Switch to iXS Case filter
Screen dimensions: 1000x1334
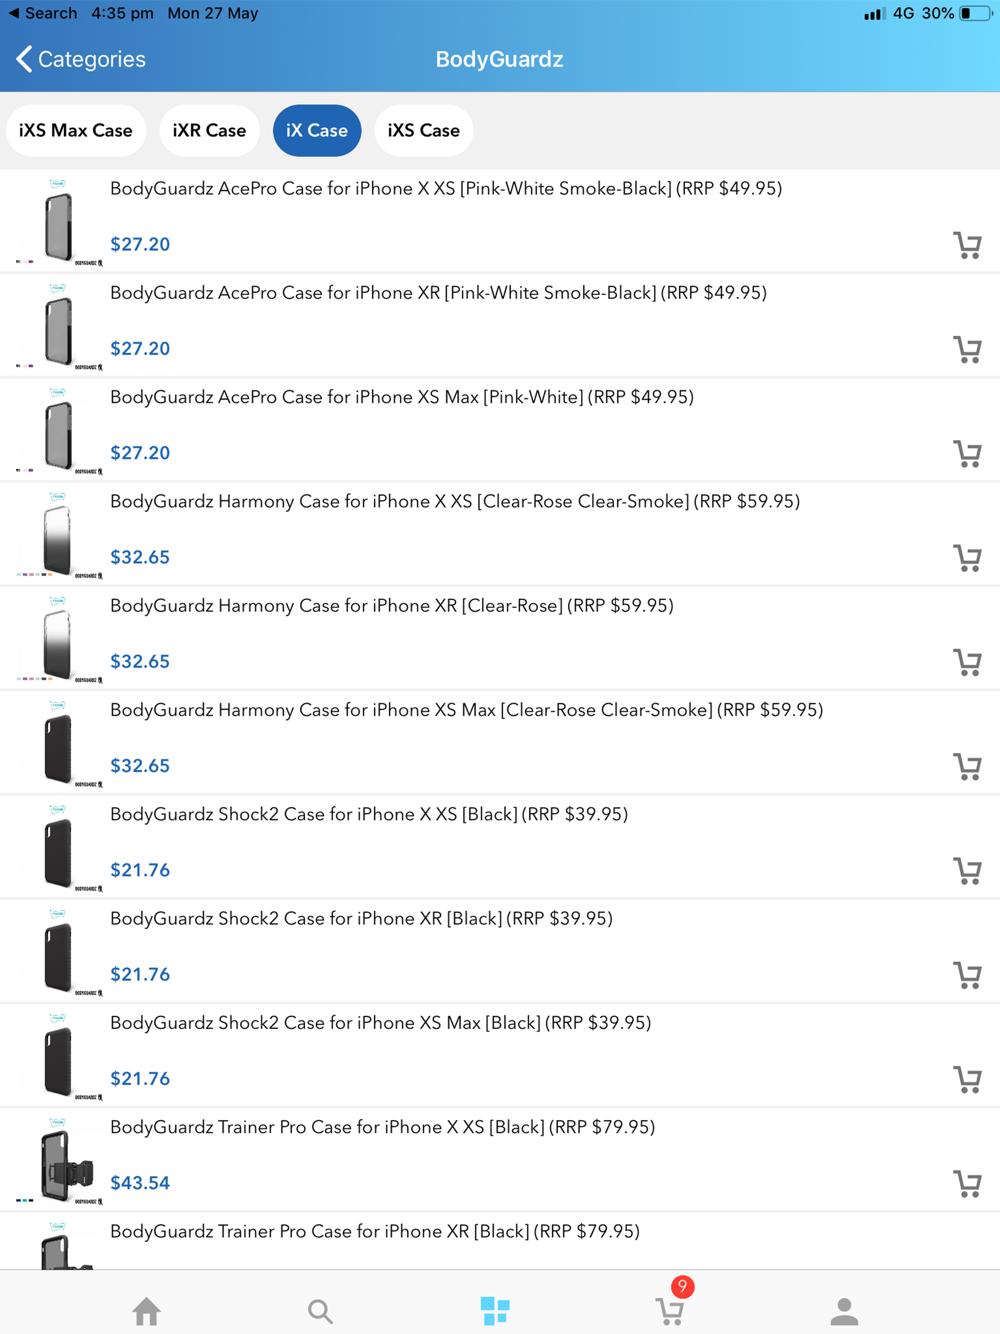(423, 131)
